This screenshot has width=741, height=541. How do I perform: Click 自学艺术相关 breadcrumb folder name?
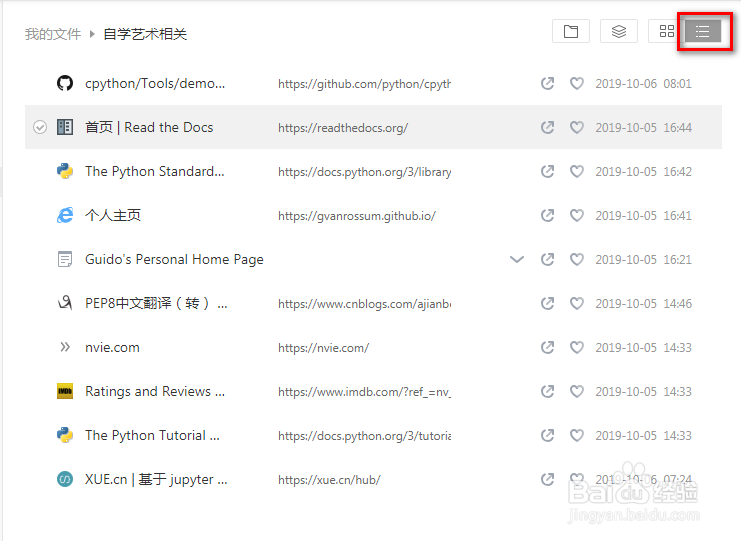point(145,34)
